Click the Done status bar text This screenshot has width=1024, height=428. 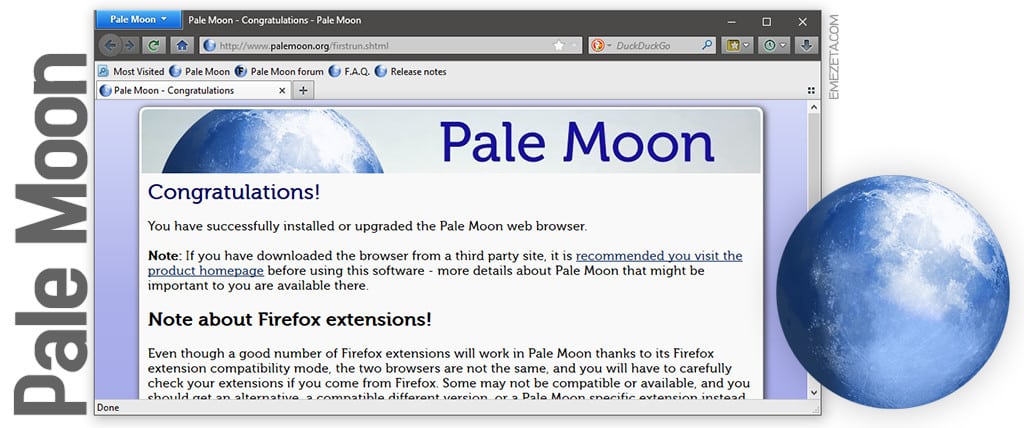coord(108,408)
